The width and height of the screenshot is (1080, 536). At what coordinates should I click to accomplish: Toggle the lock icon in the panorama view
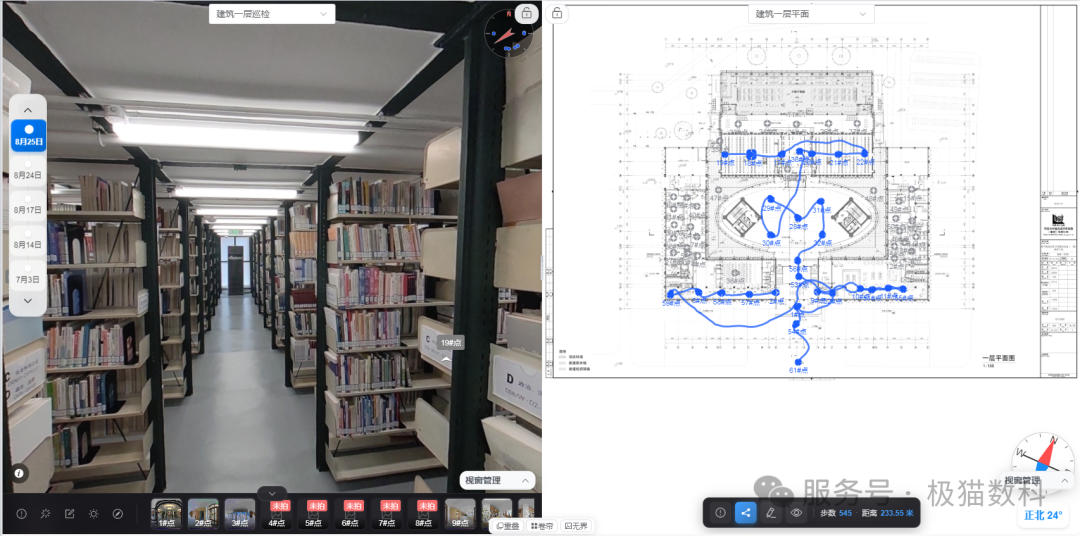coord(527,13)
